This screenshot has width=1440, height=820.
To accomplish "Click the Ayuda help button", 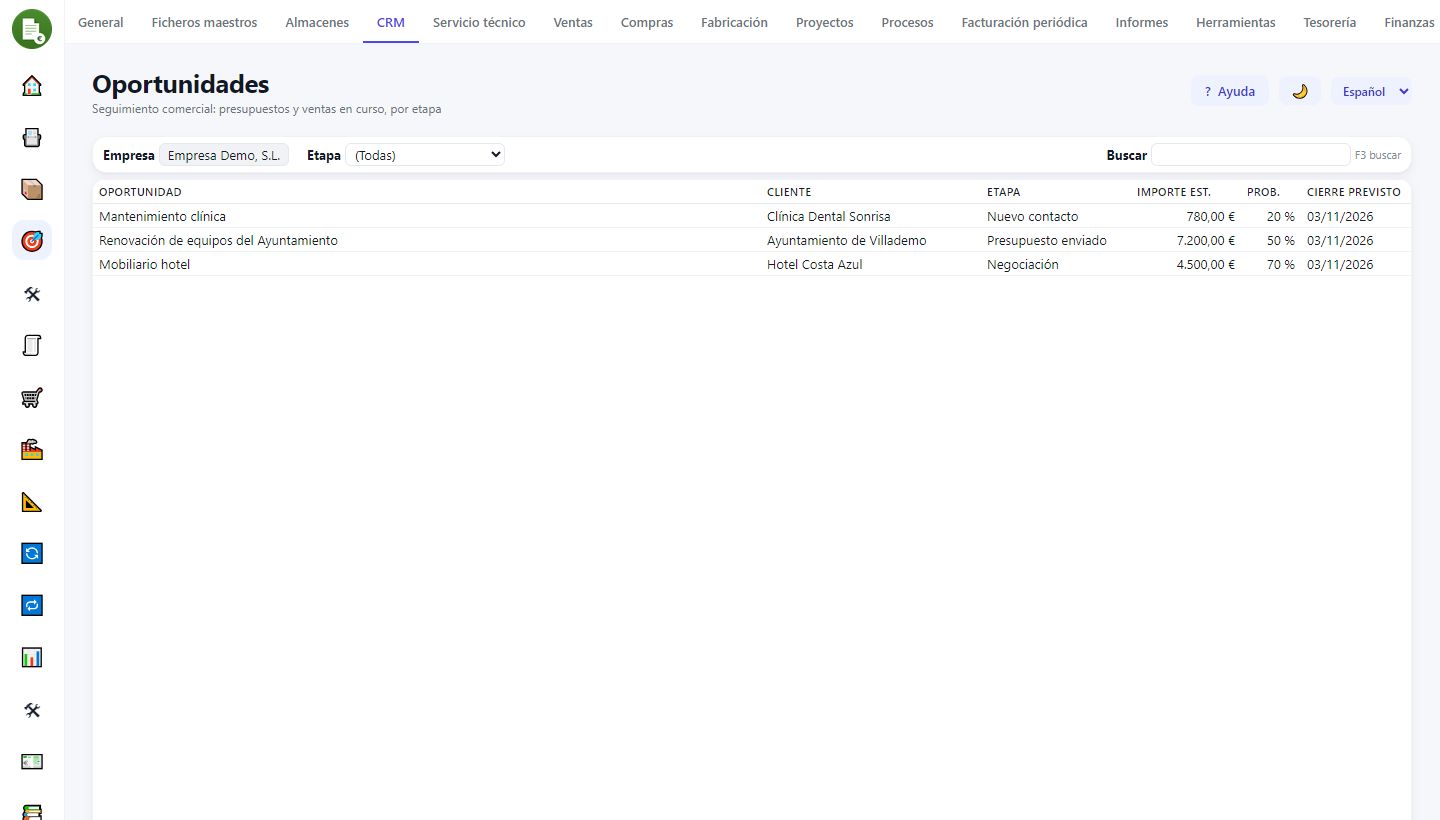I will 1230,91.
